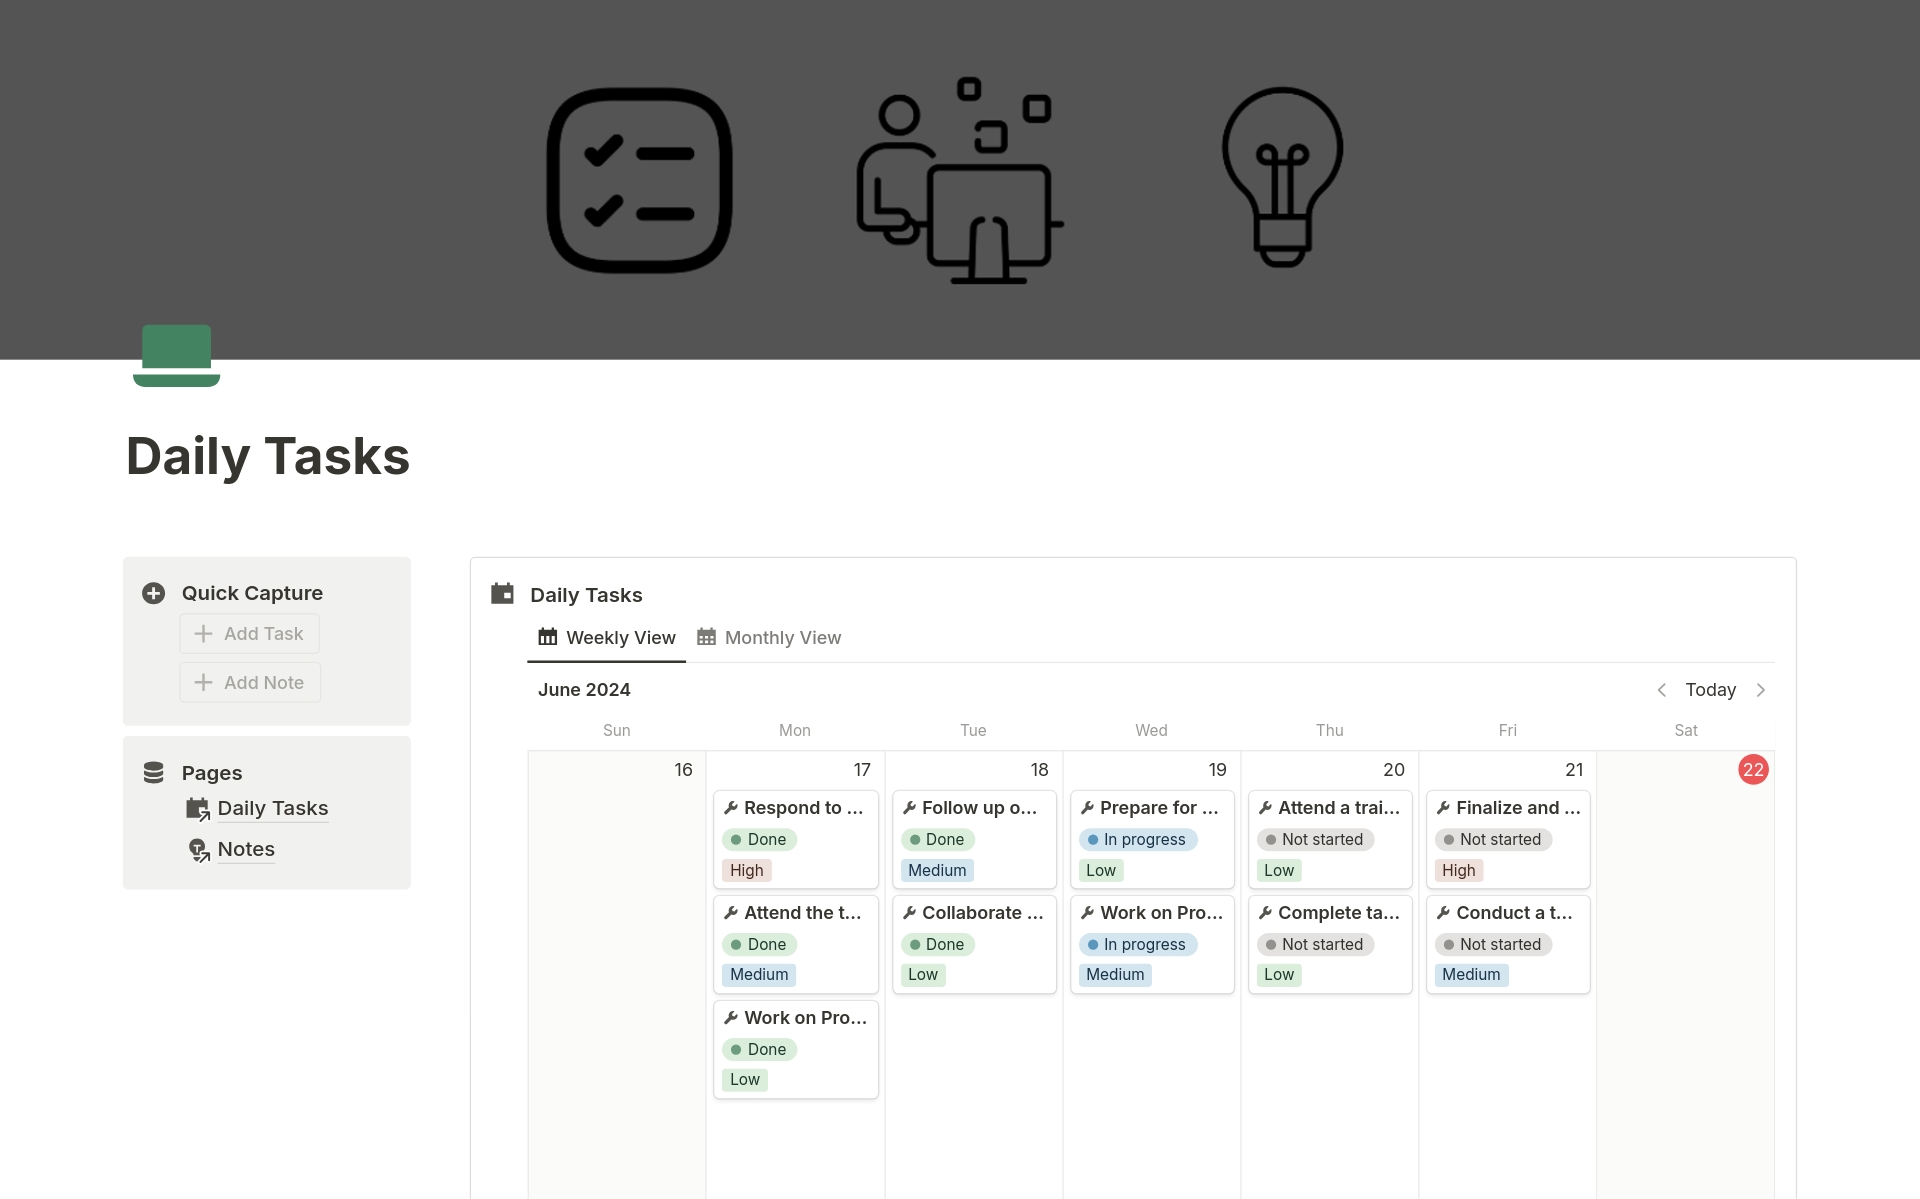Click the red High priority tag on the Finalize task

[1458, 870]
